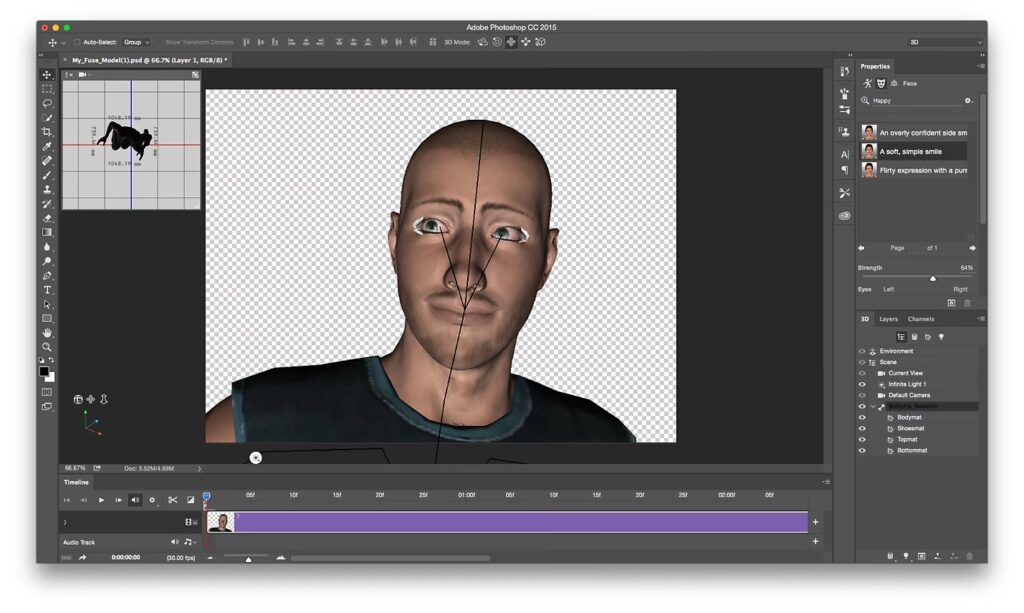Select the Horizontal Type tool
This screenshot has height=613, width=1024.
click(x=47, y=290)
